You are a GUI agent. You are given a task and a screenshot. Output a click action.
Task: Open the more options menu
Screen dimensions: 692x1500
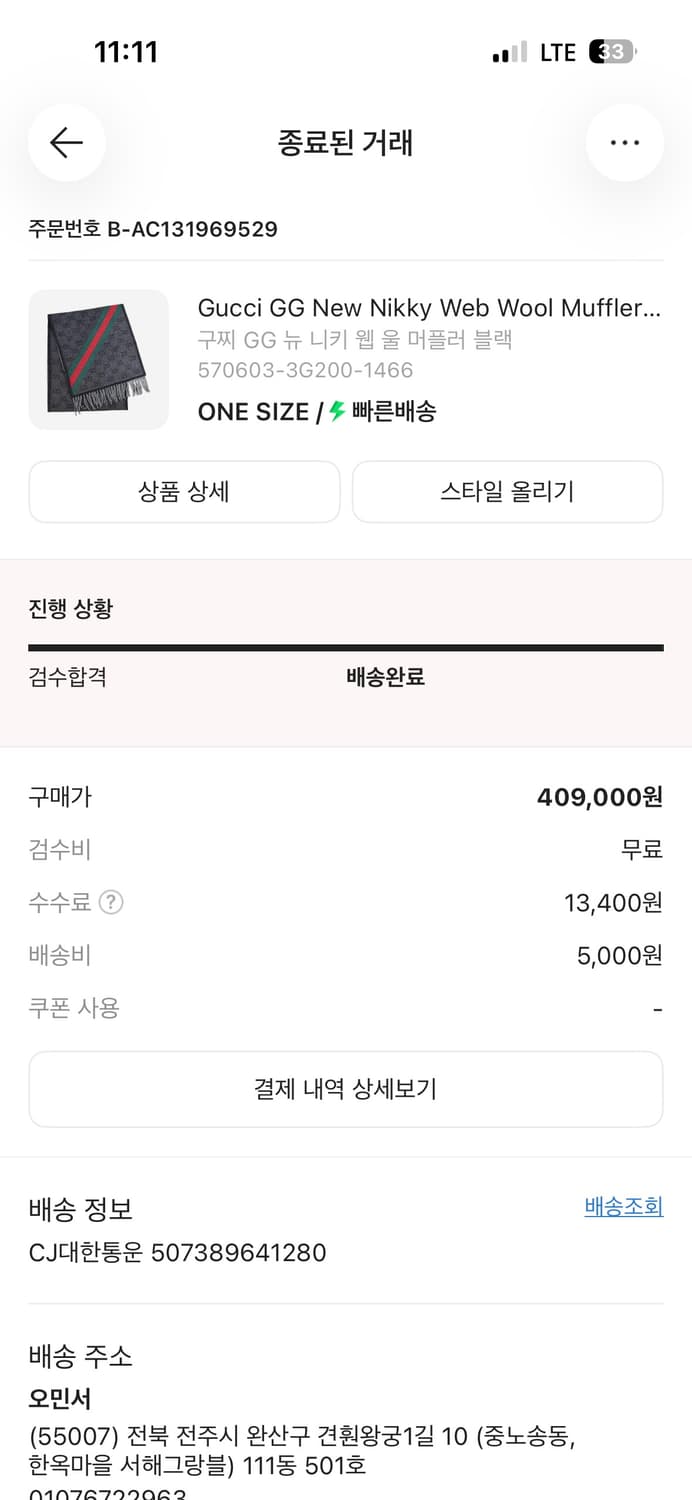[x=624, y=143]
